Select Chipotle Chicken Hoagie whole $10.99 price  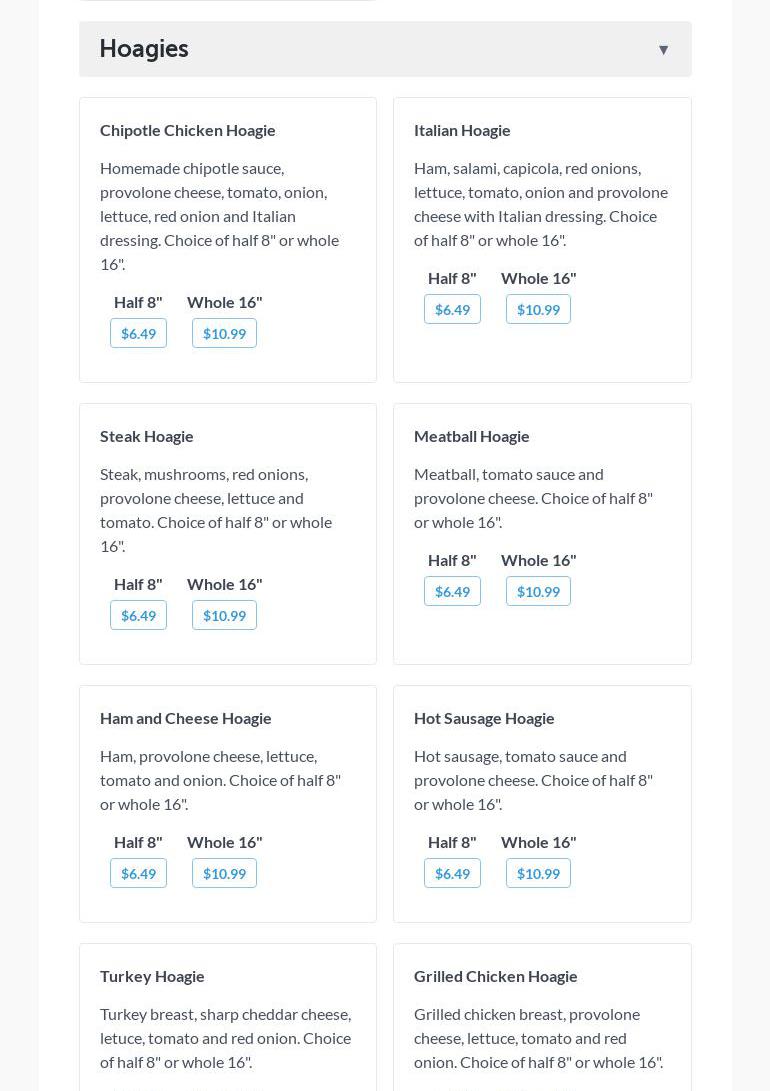click(224, 333)
